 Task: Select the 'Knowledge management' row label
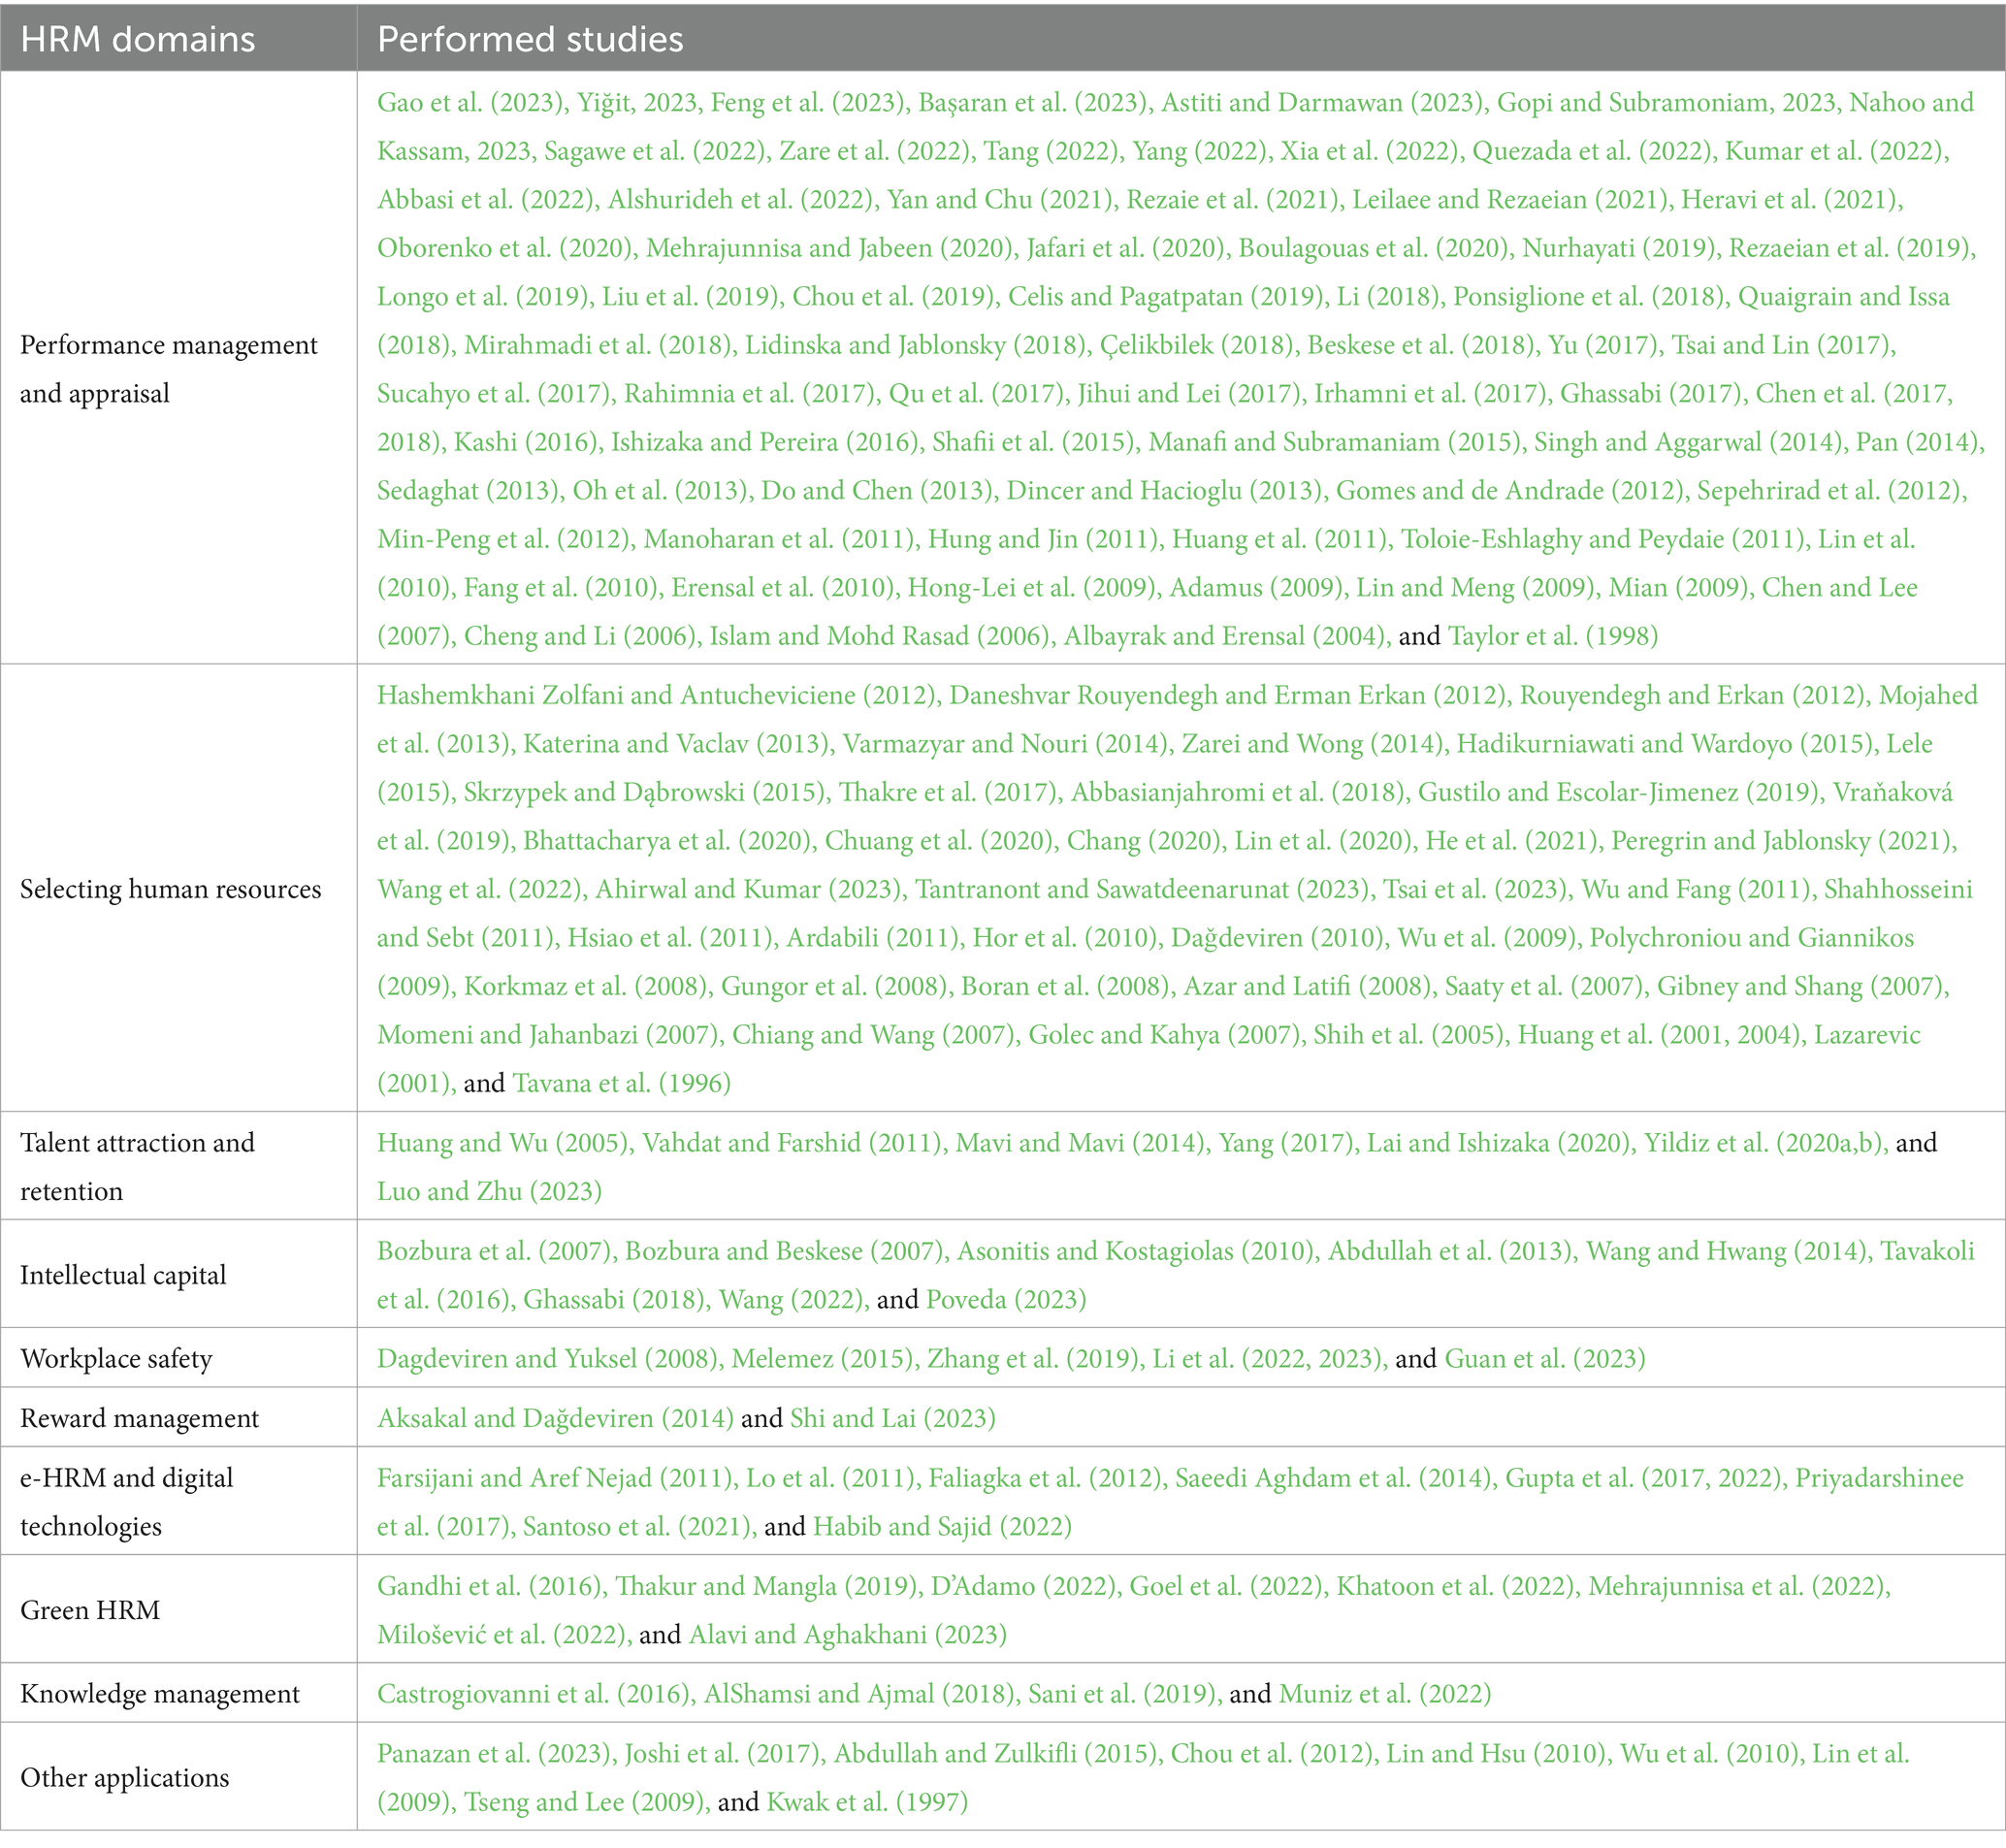[x=160, y=1693]
